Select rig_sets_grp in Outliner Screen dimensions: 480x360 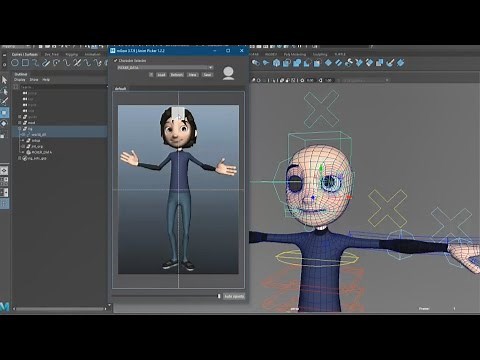[37, 158]
